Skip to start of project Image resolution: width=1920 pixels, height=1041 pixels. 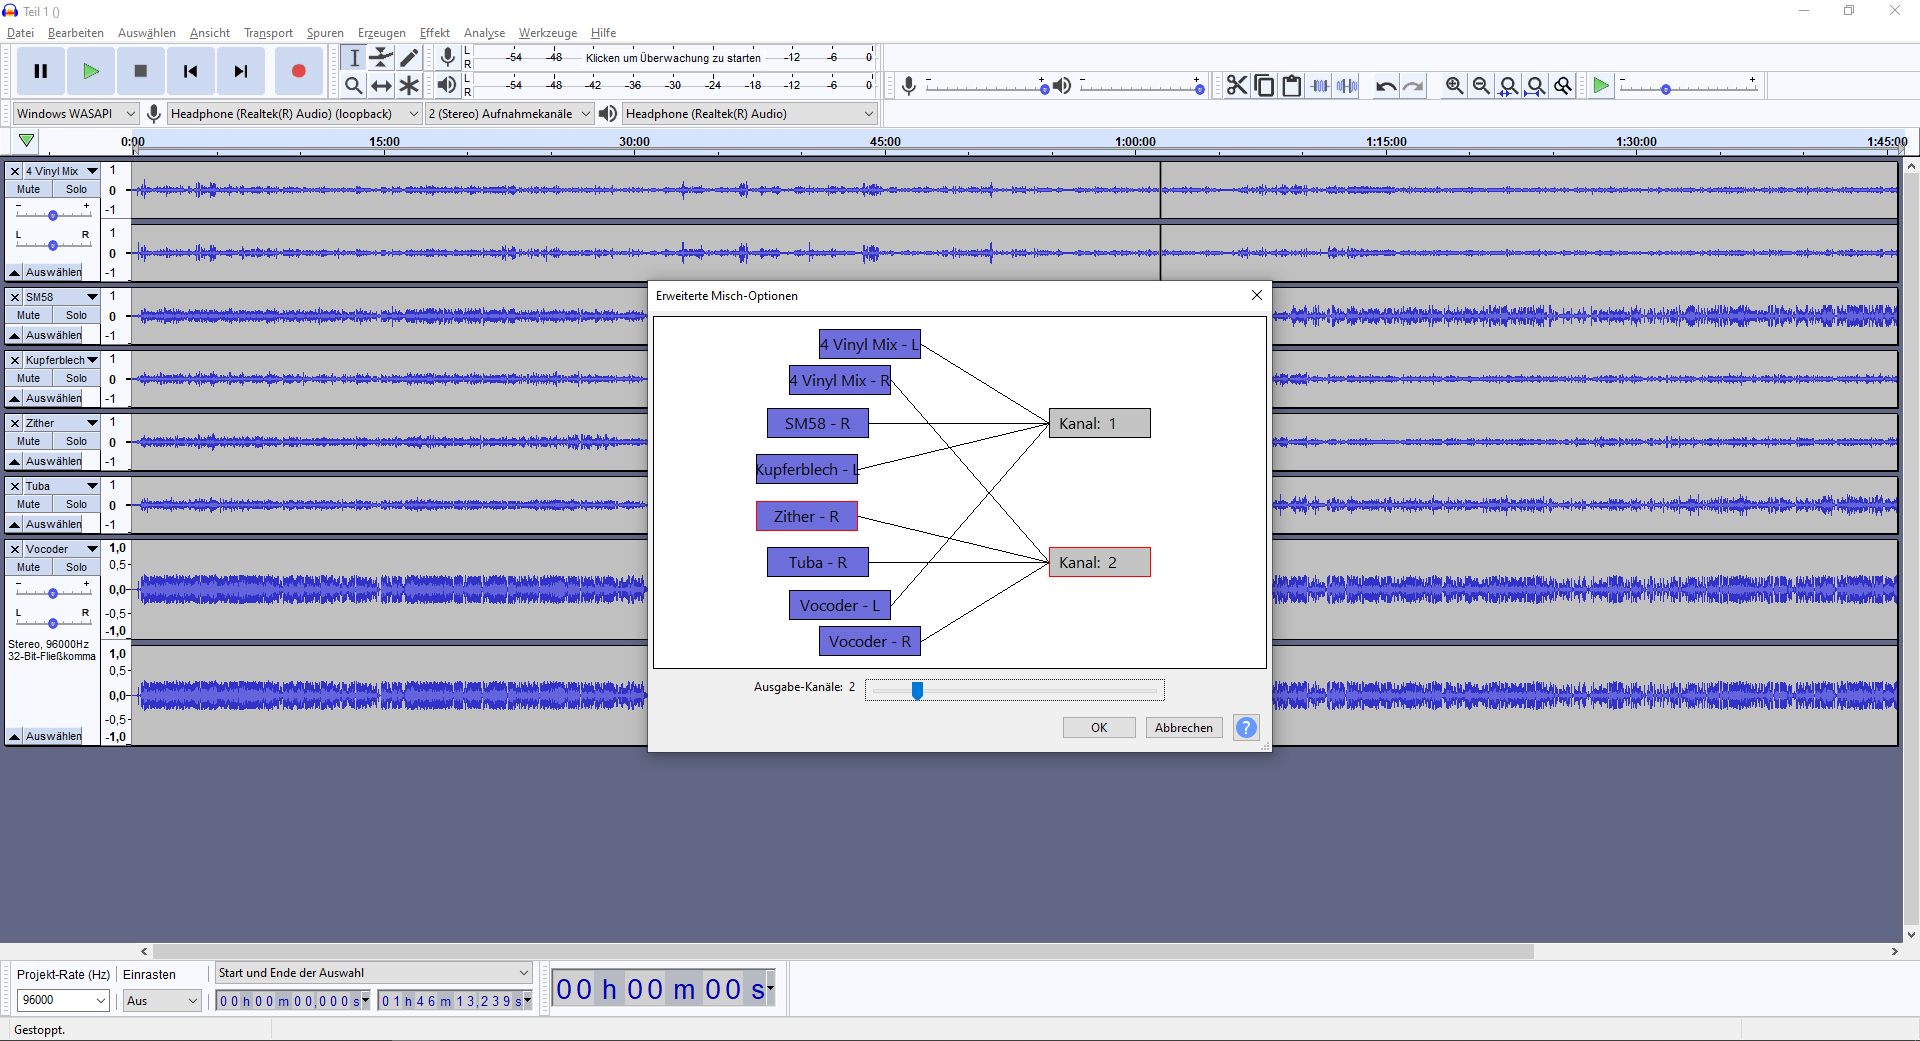pyautogui.click(x=190, y=71)
